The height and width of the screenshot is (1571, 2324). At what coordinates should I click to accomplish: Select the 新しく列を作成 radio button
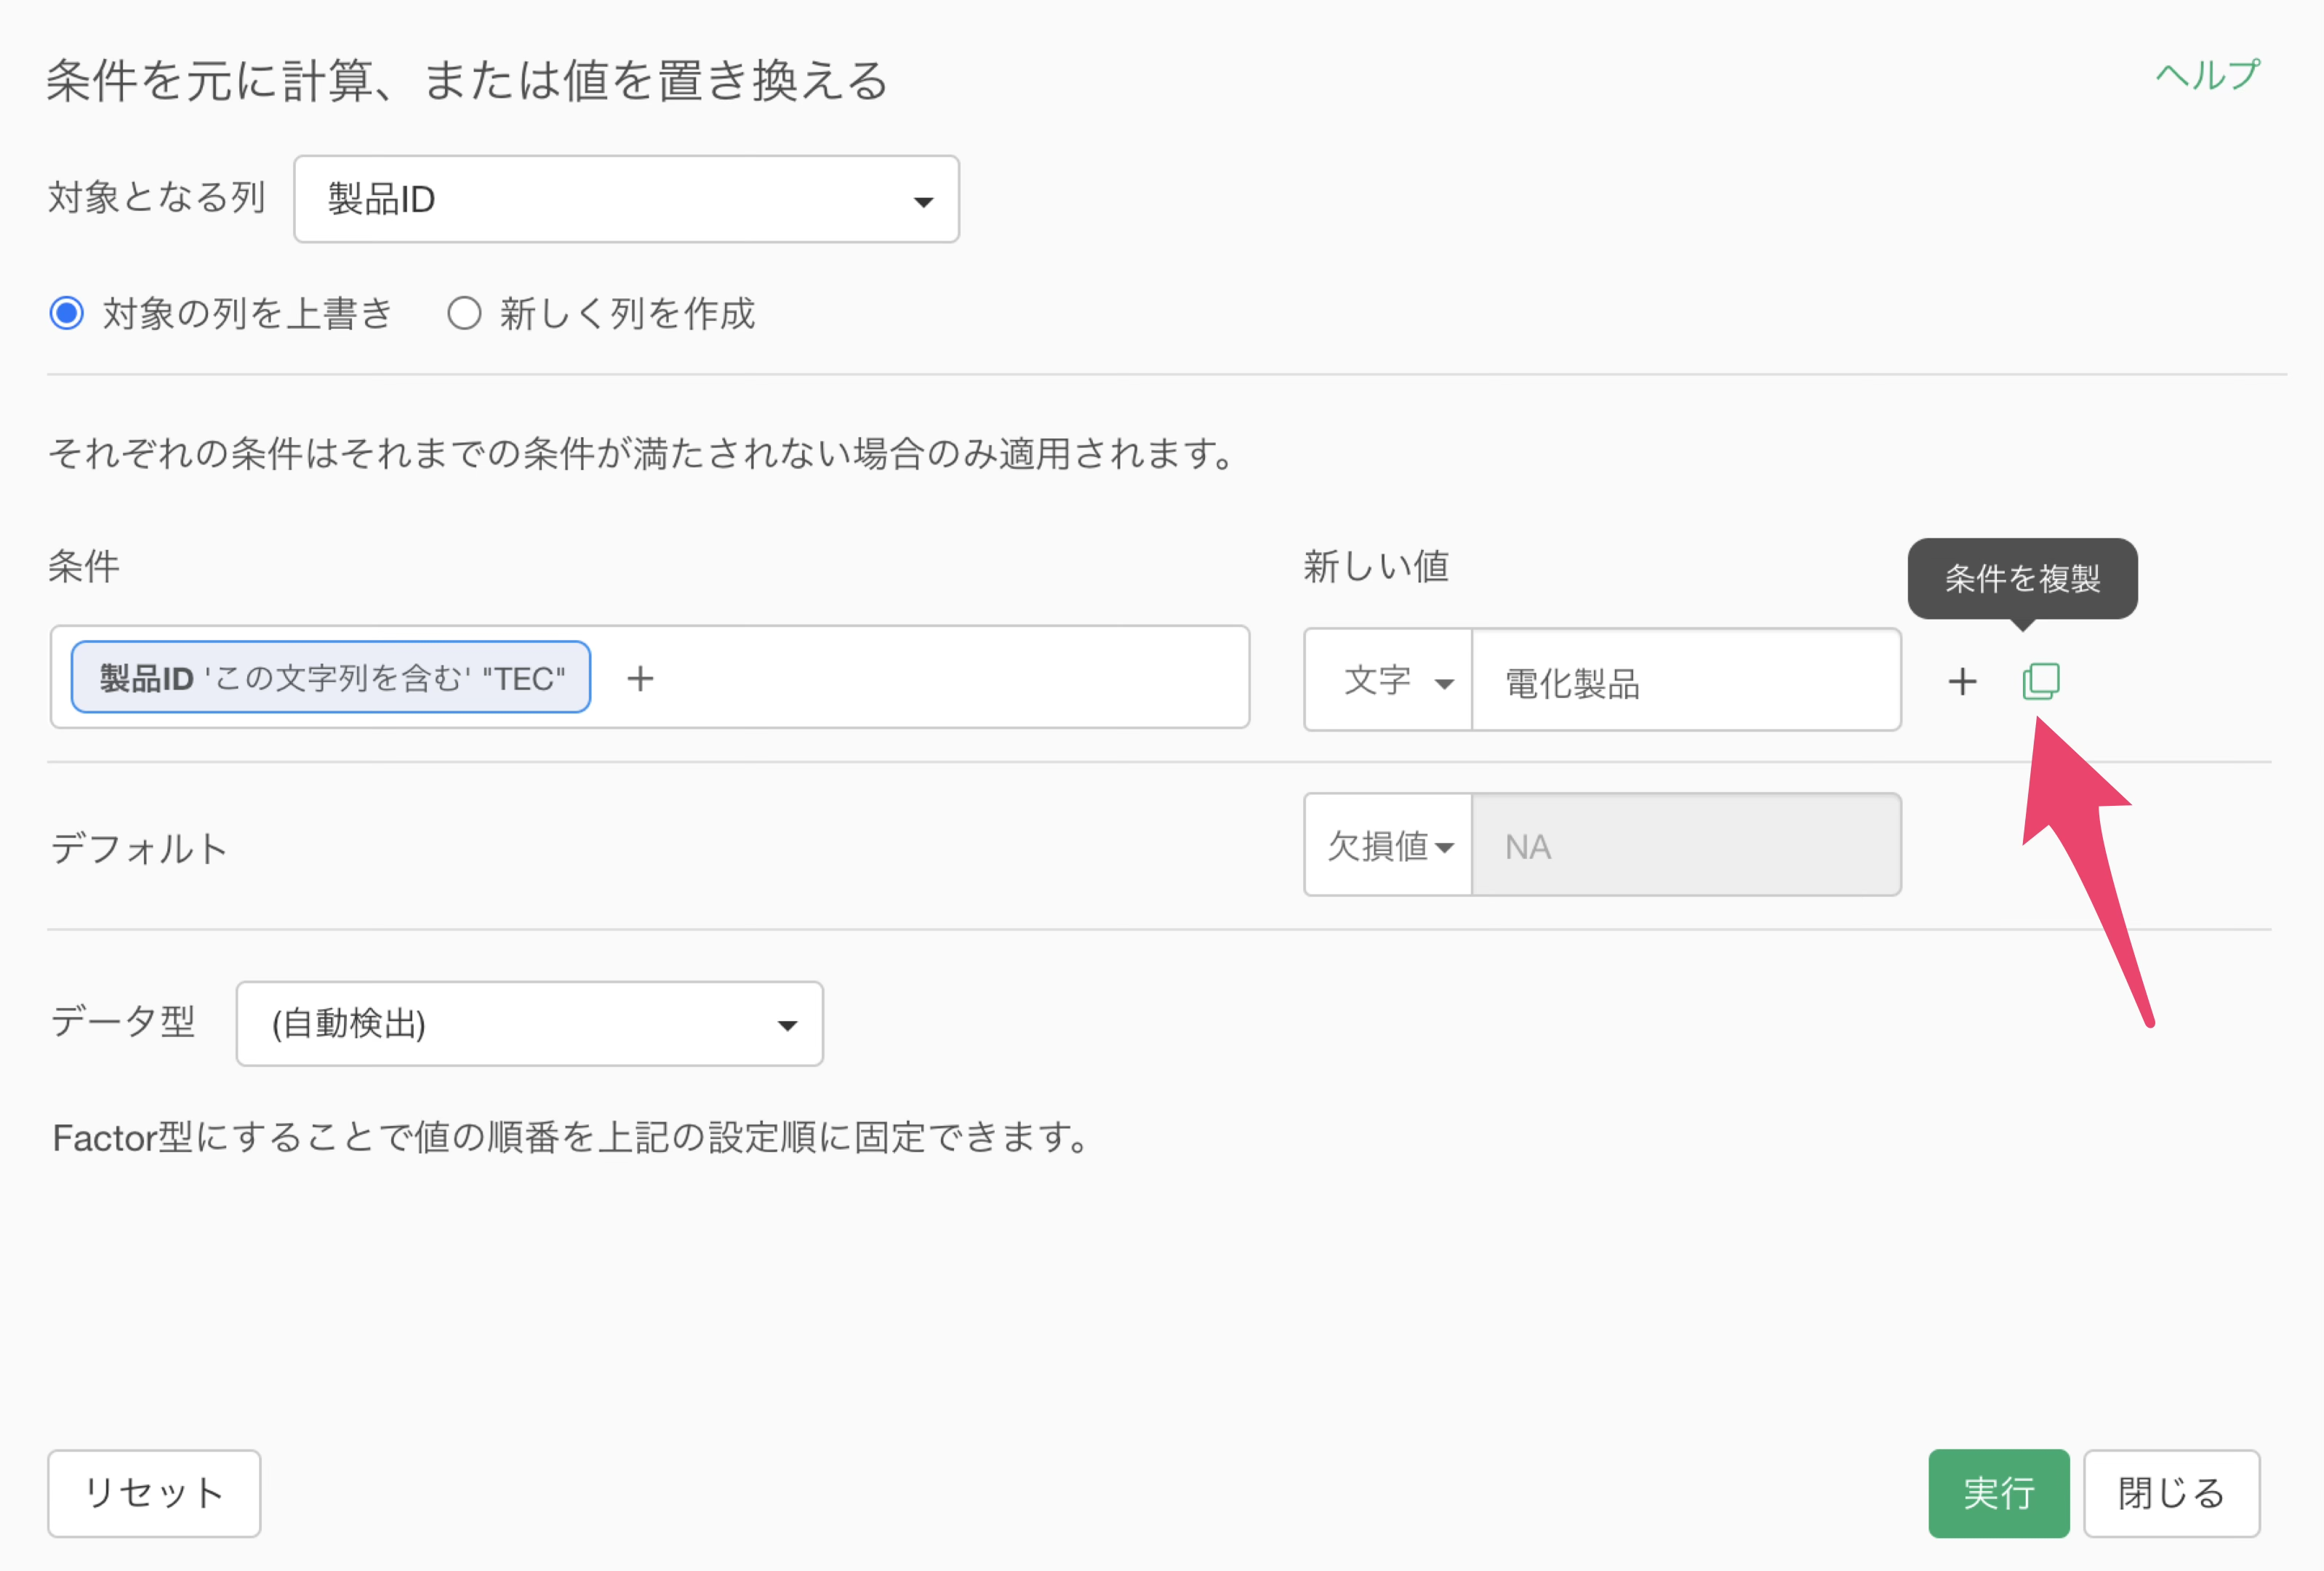[x=464, y=314]
